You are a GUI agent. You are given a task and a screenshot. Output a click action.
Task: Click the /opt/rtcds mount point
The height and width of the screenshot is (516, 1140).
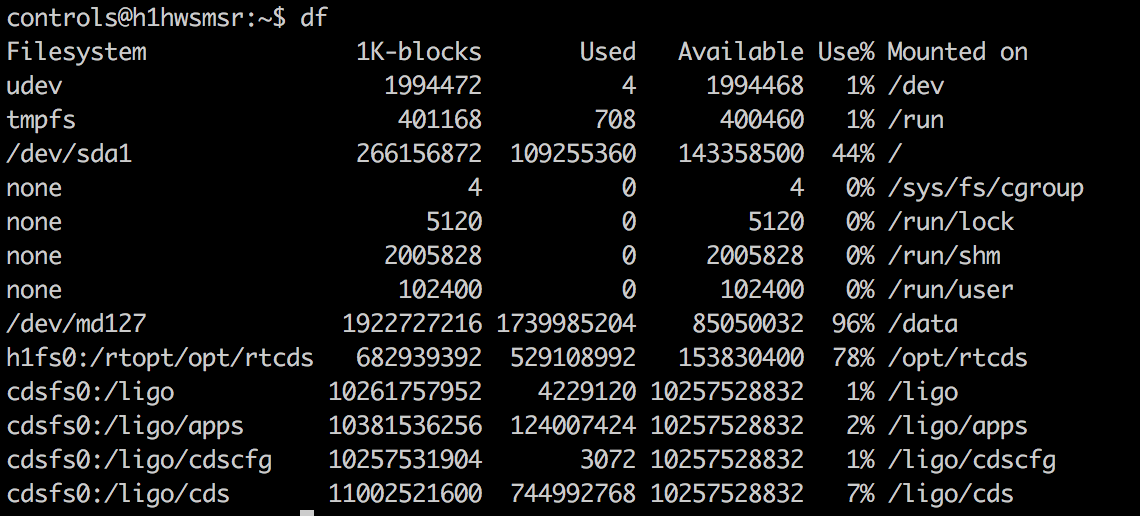[x=958, y=358]
